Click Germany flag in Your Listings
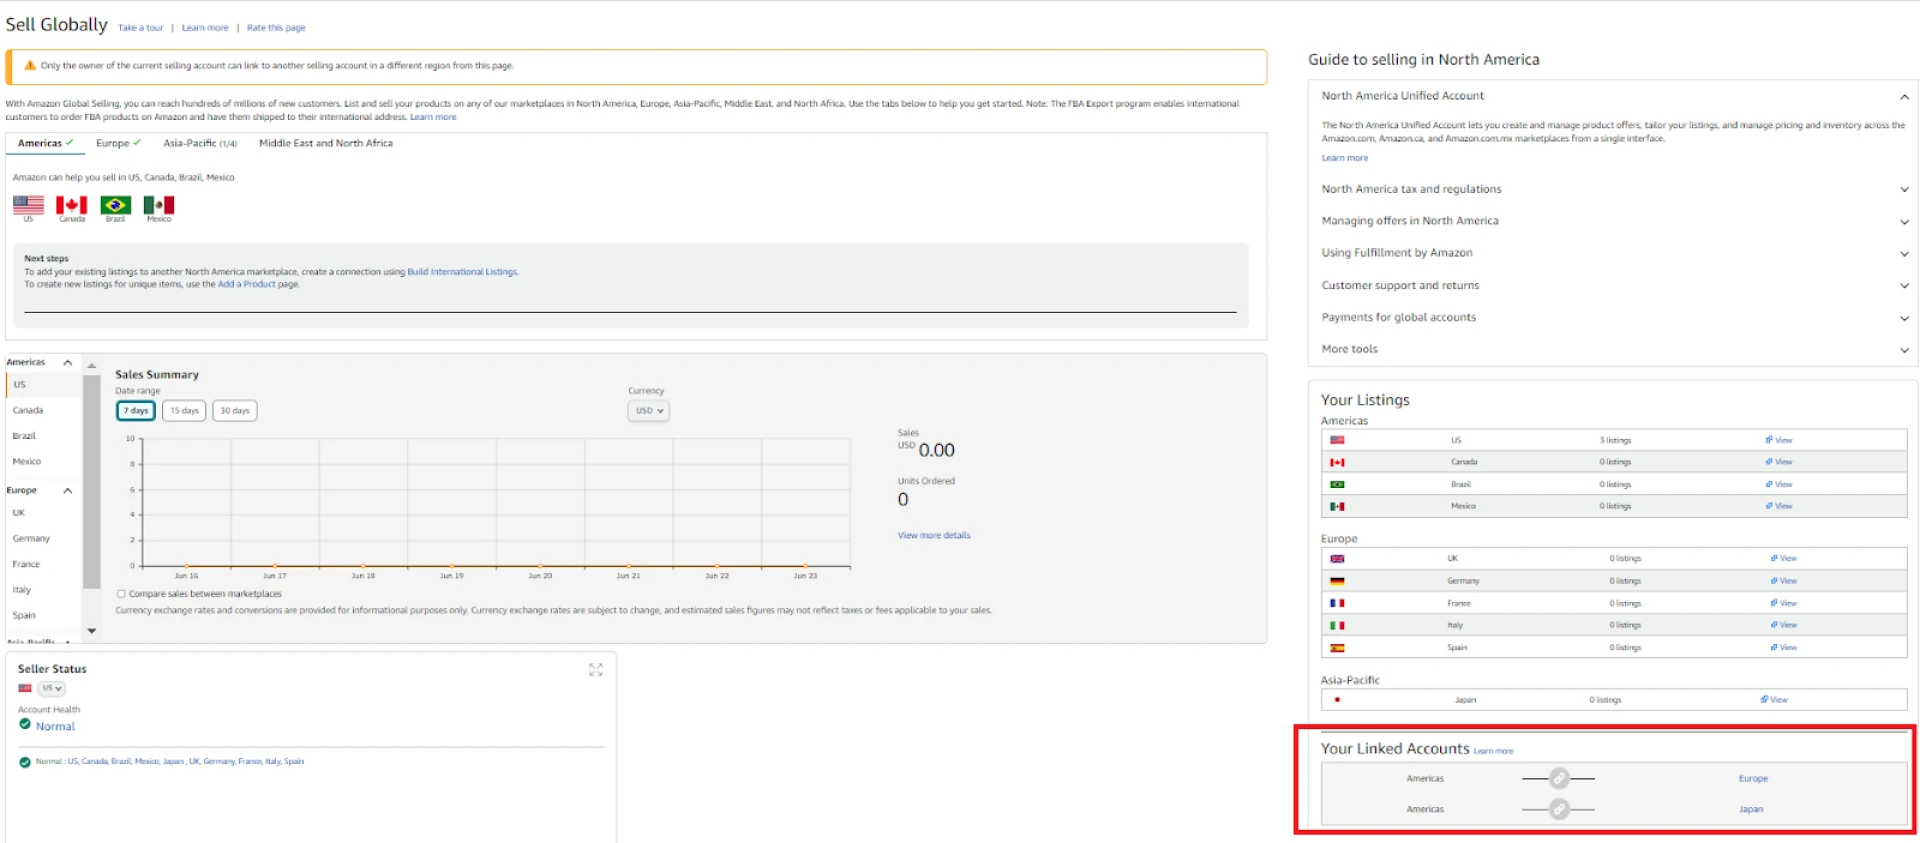Screen dimensions: 1920x843 click(x=1337, y=581)
